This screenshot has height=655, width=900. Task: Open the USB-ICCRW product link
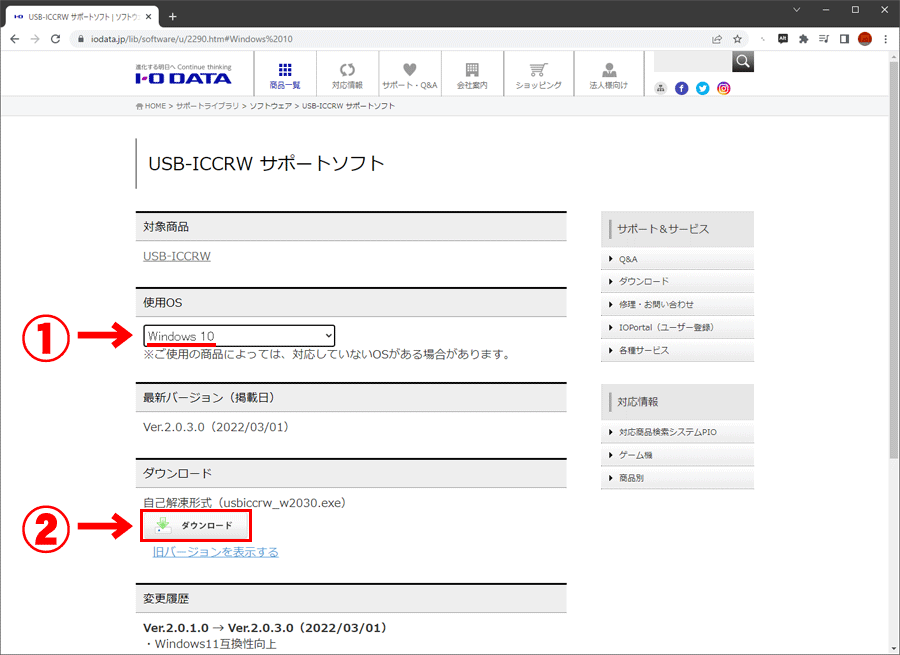pos(177,256)
